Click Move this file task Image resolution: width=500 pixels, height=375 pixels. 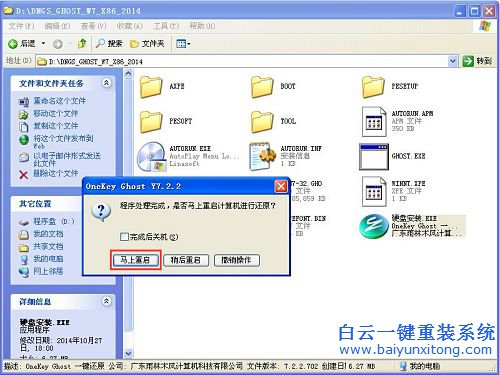(55, 114)
